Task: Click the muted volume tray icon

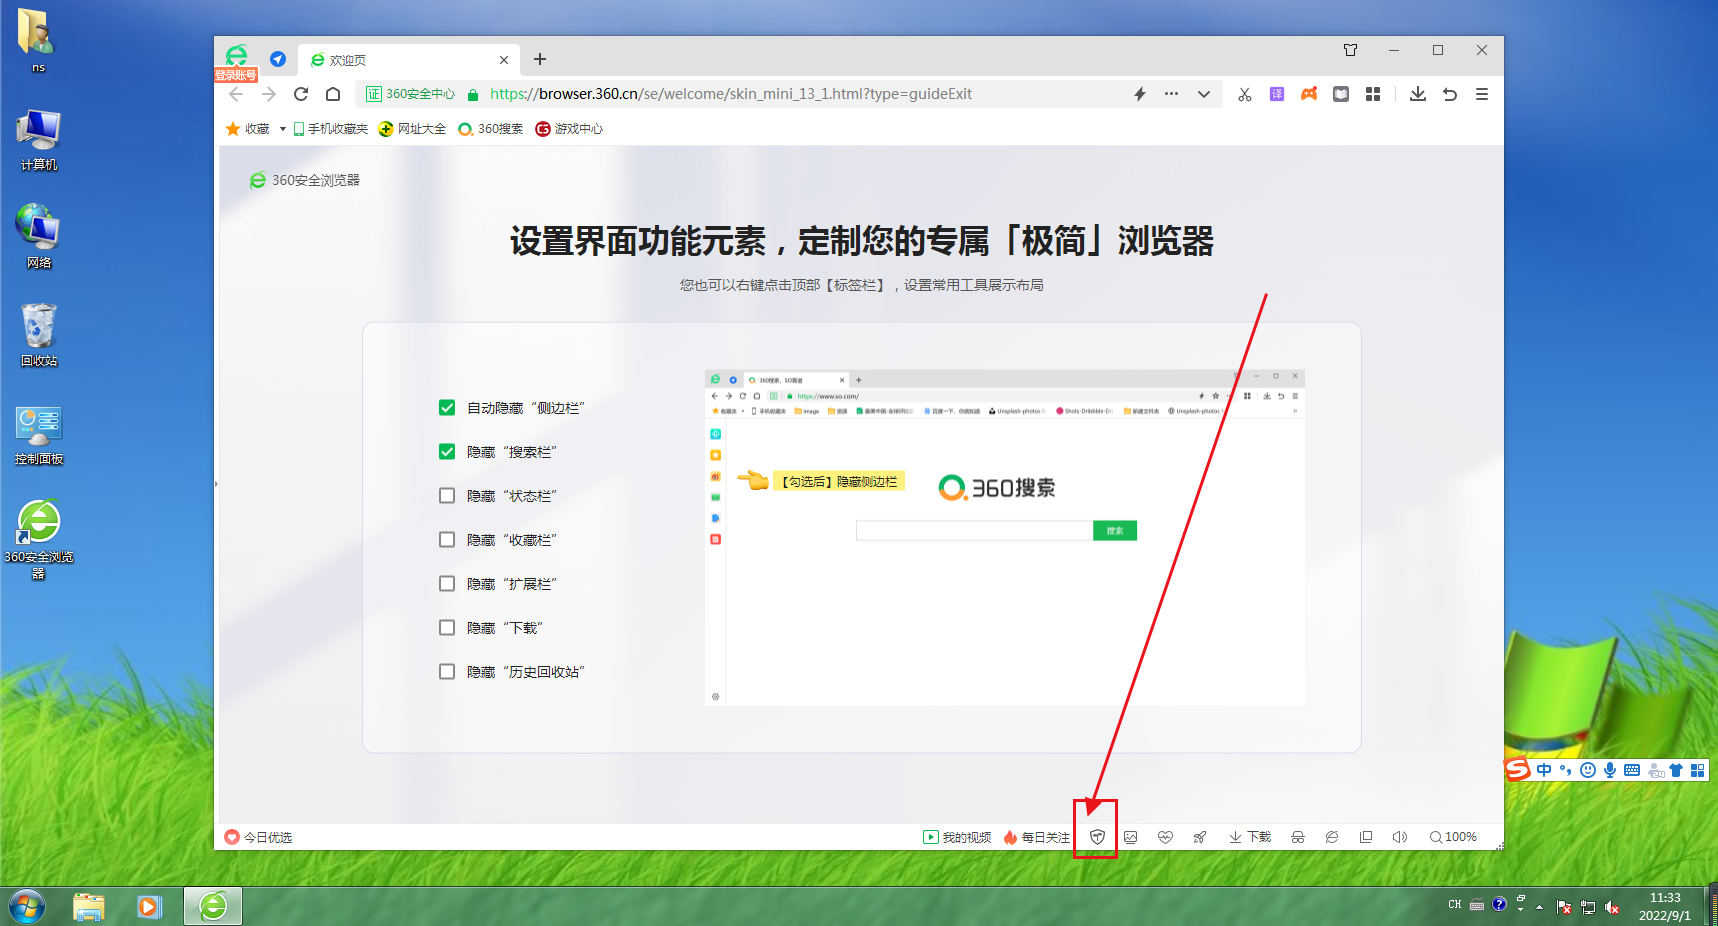Action: tap(1612, 907)
